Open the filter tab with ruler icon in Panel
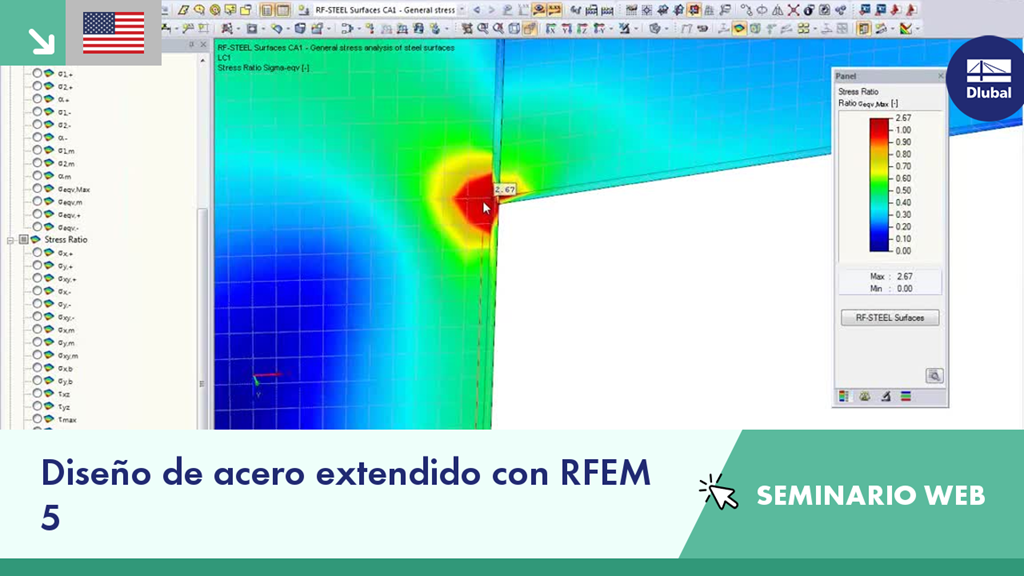The width and height of the screenshot is (1024, 576). 886,396
